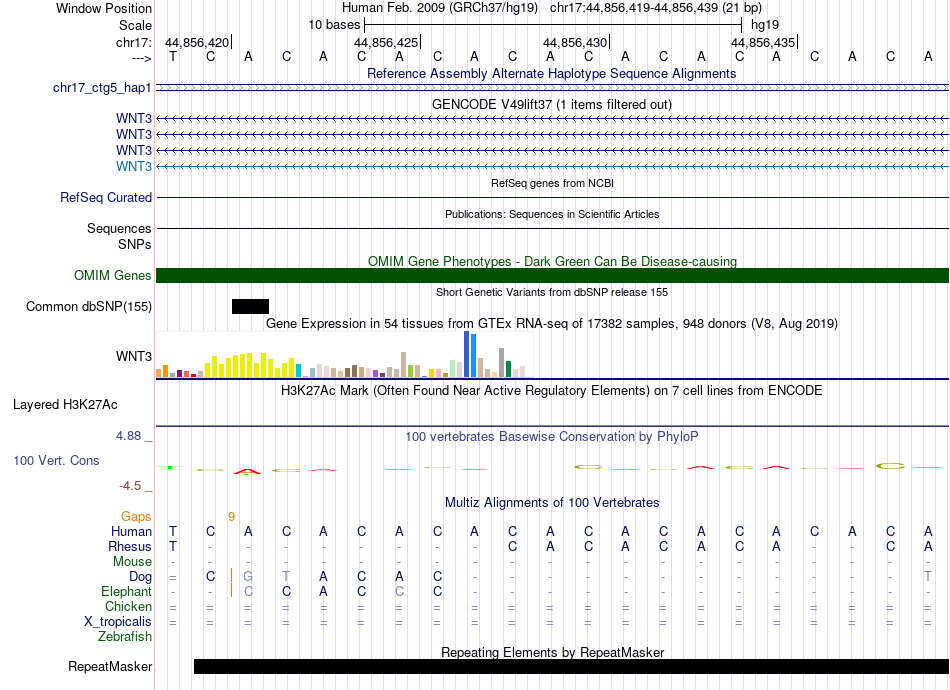Click the Scale label
The image size is (950, 690).
coord(135,25)
